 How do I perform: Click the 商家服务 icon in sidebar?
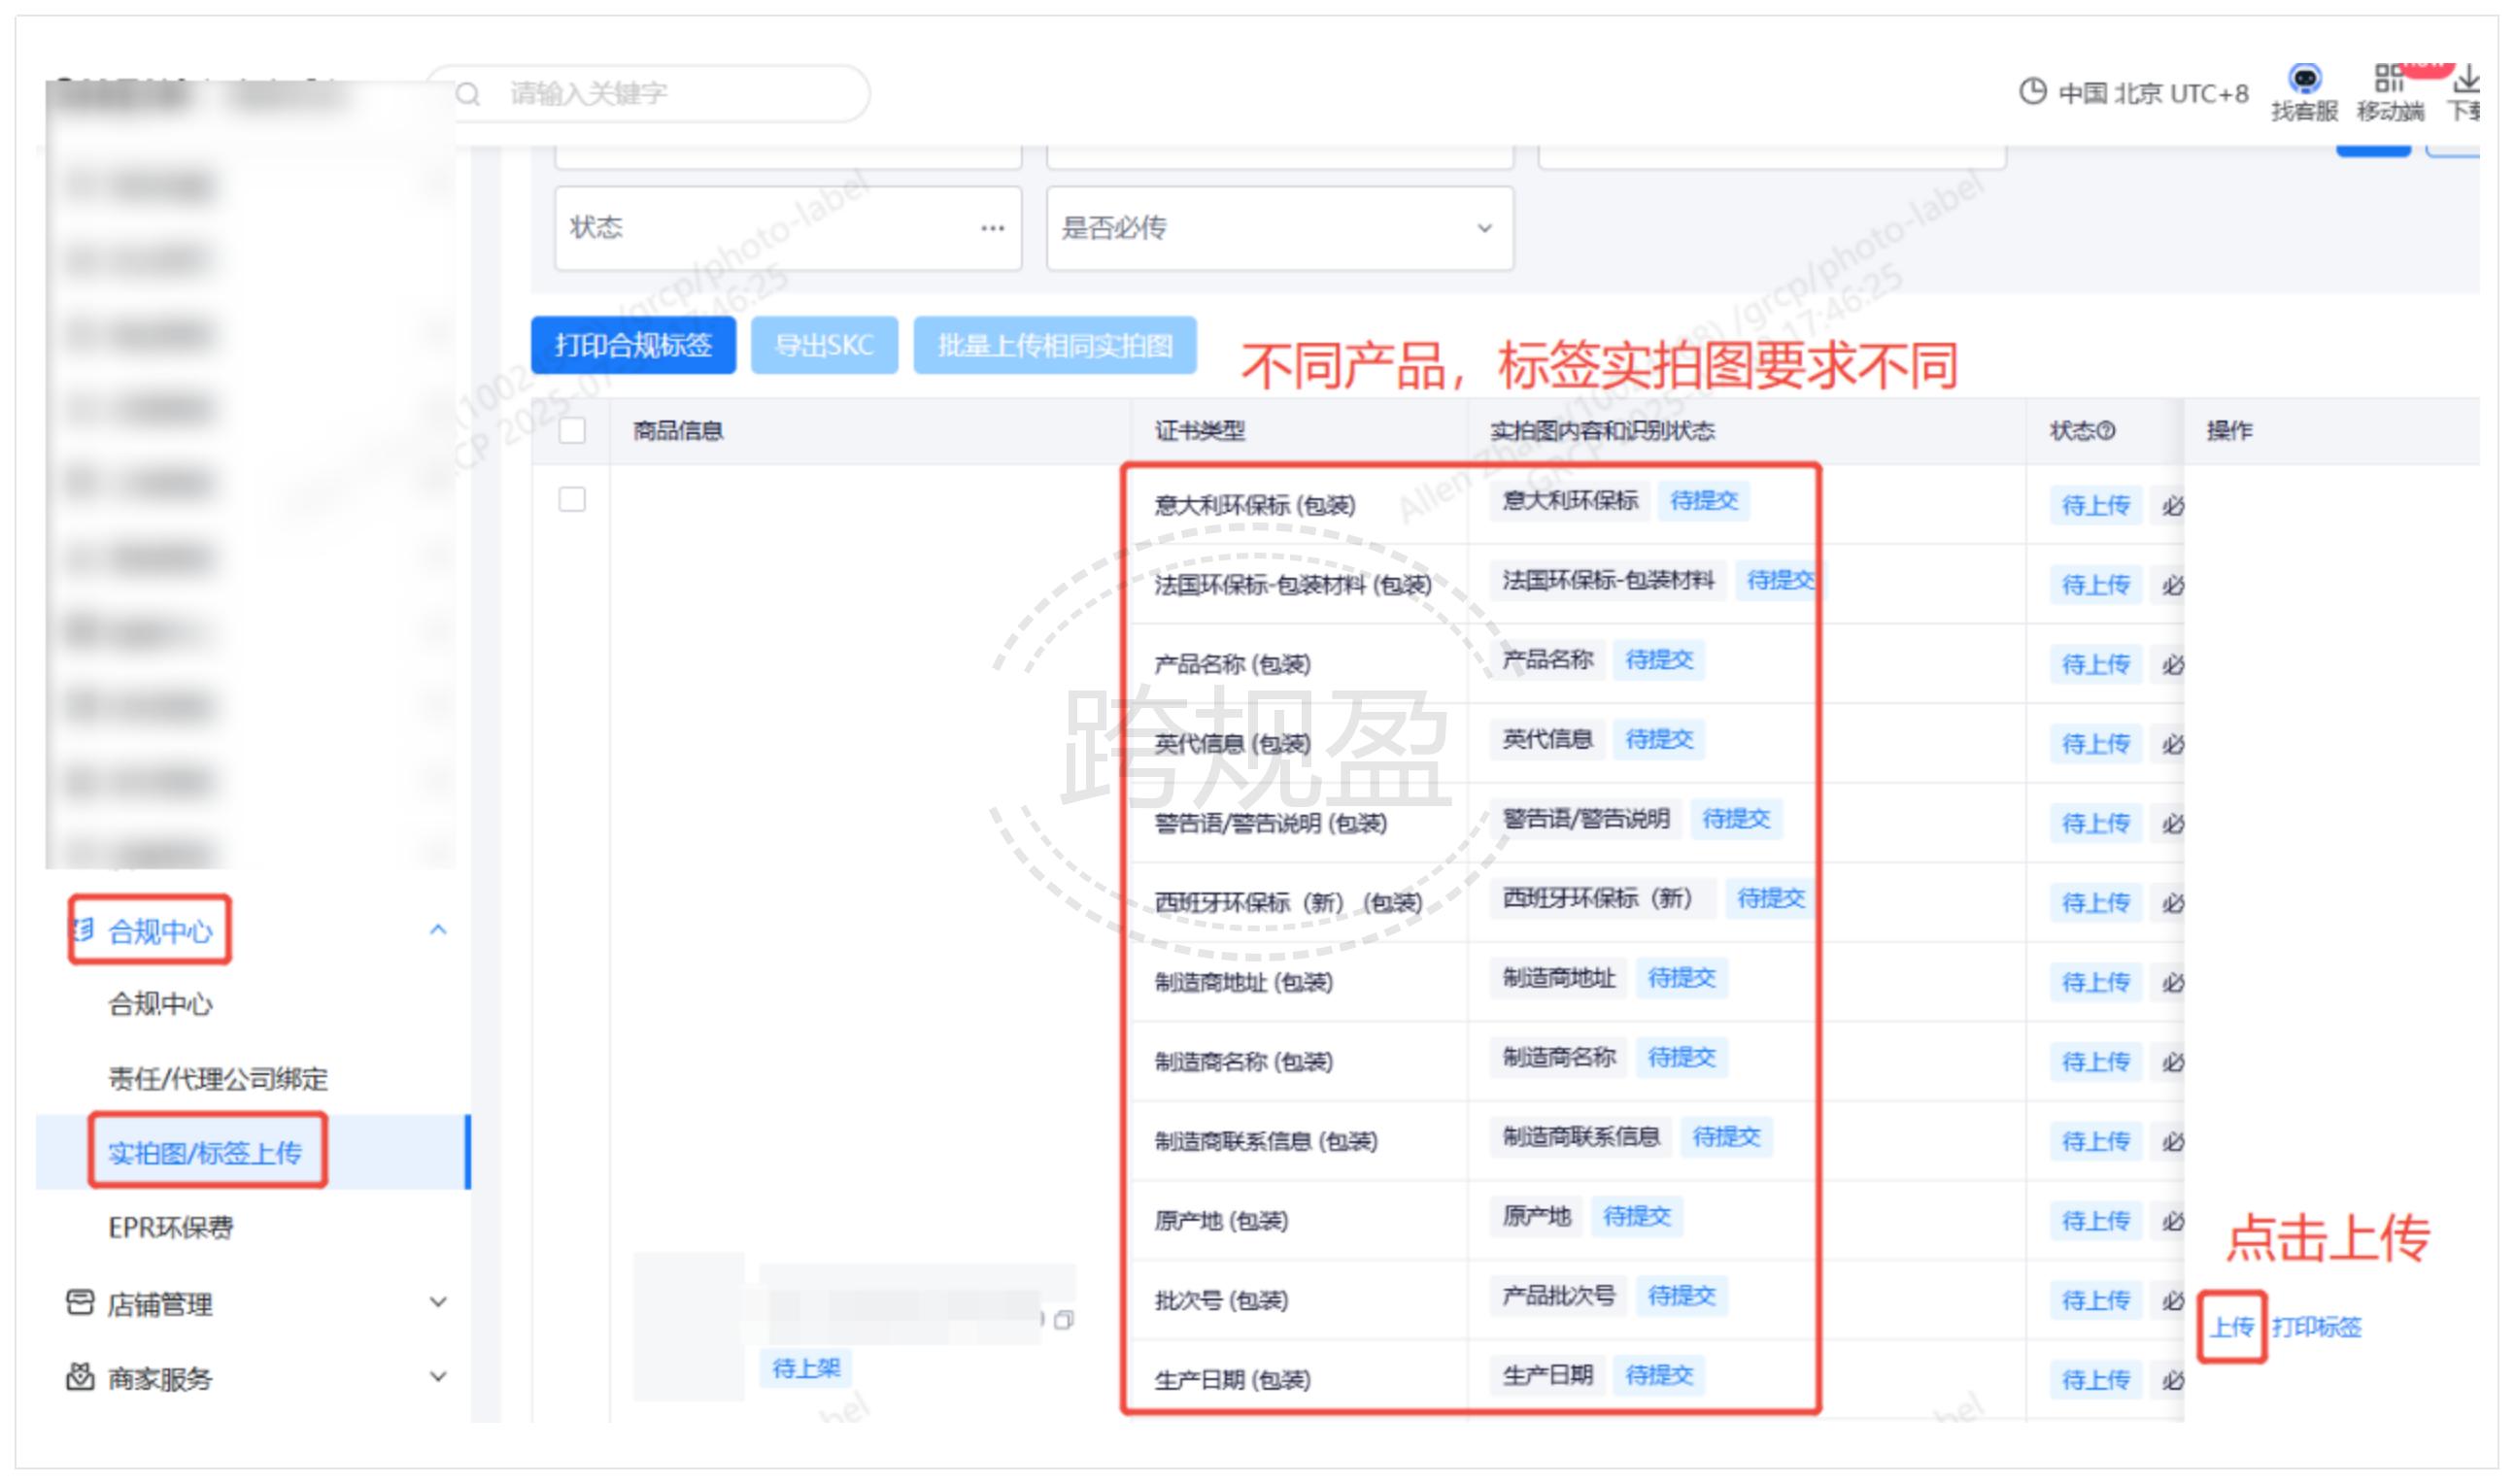80,1376
